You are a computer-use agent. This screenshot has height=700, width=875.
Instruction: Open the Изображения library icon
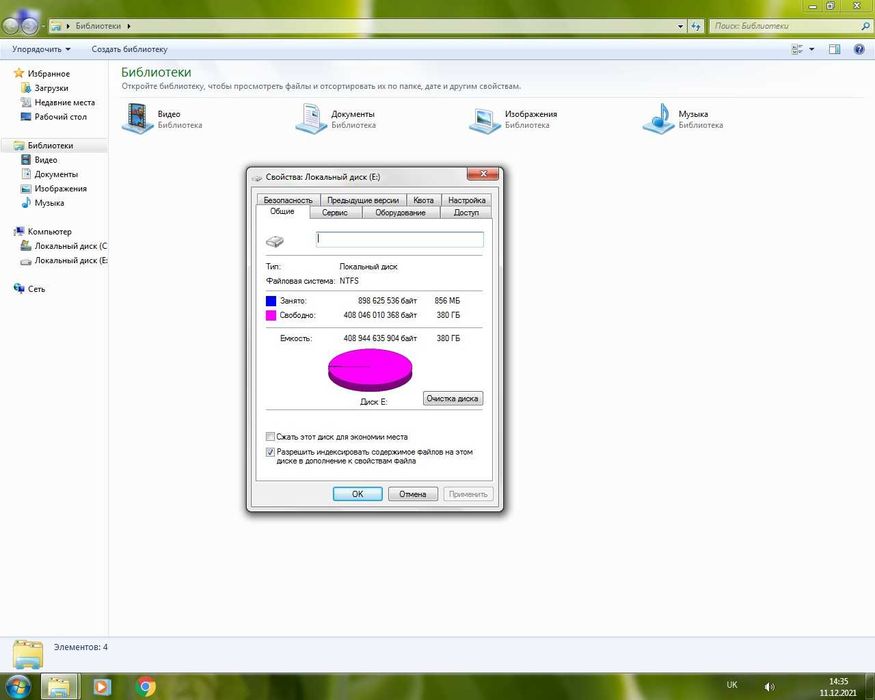[484, 119]
